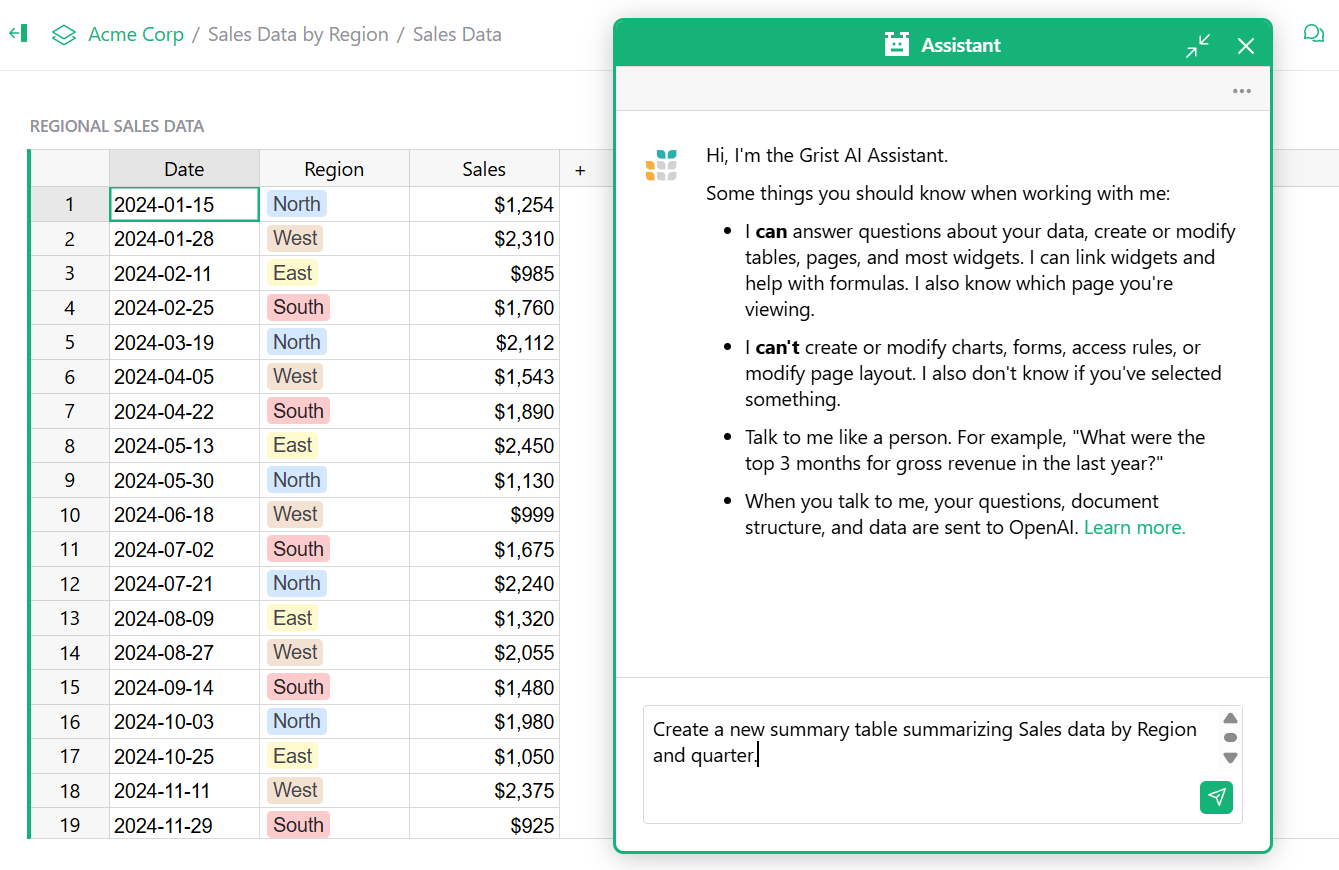
Task: Open Acme Corp workspace breadcrumb
Action: pyautogui.click(x=136, y=34)
